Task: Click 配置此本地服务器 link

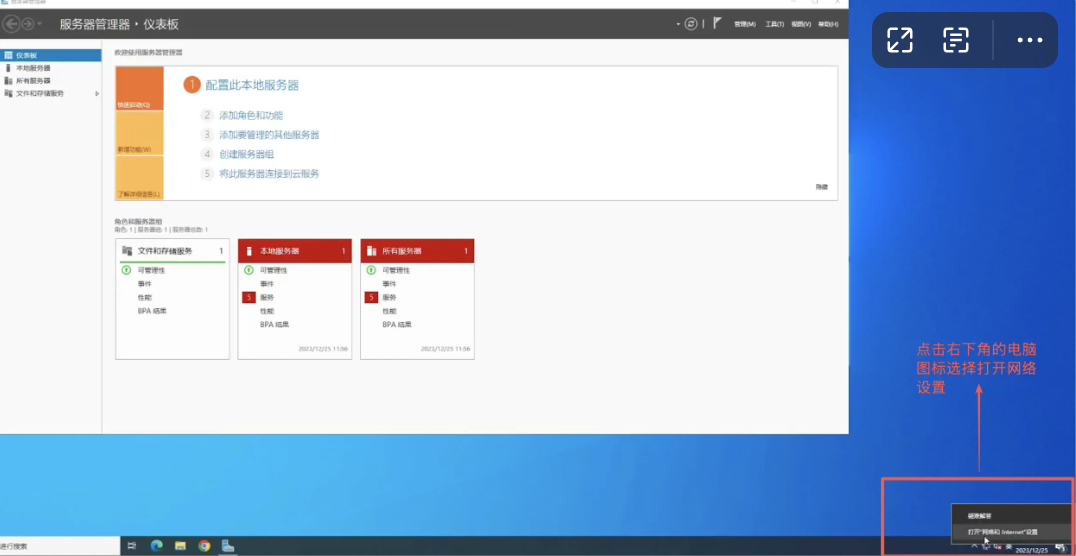Action: pos(252,85)
